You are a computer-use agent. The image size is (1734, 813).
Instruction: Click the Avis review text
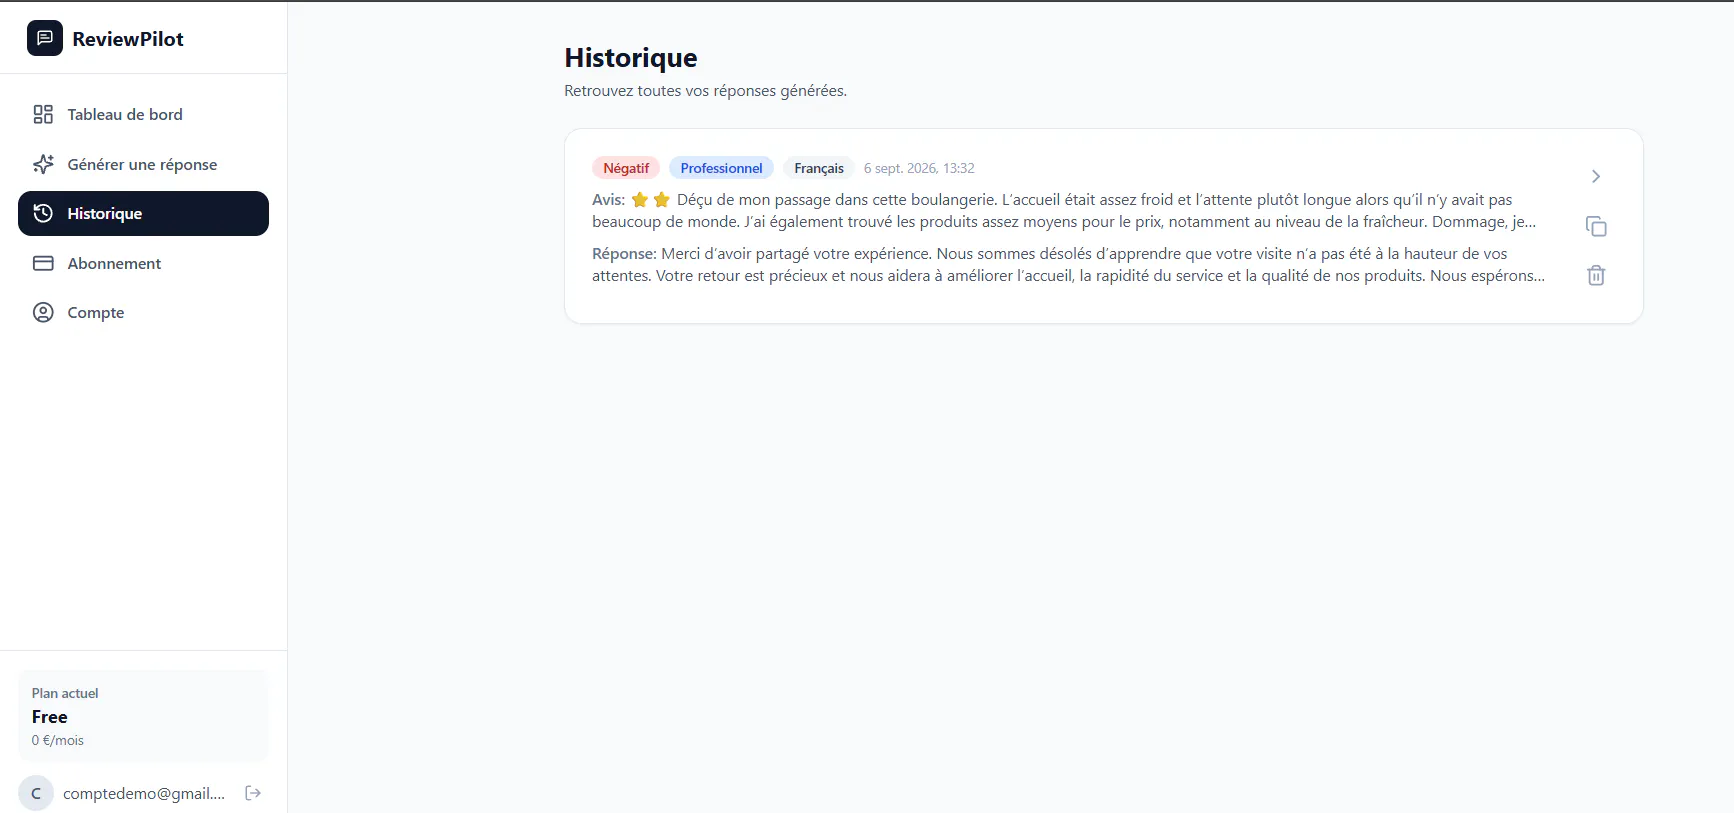1064,211
